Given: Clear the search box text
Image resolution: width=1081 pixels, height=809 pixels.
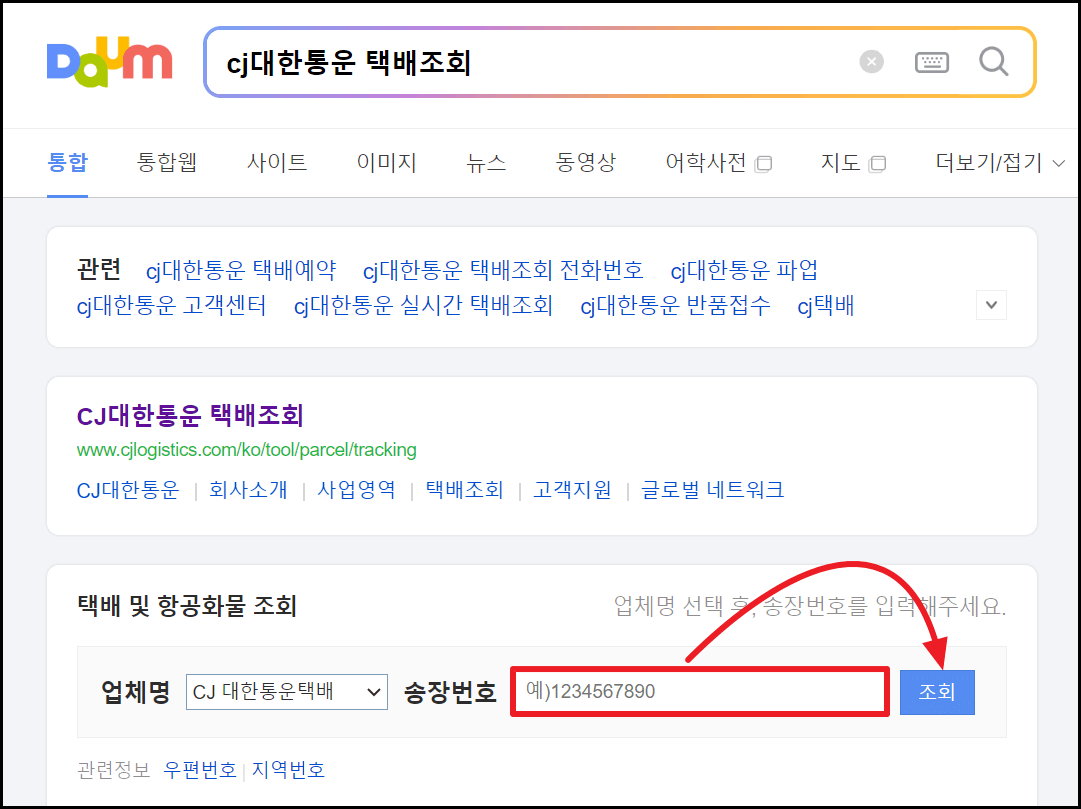Looking at the screenshot, I should (x=871, y=62).
